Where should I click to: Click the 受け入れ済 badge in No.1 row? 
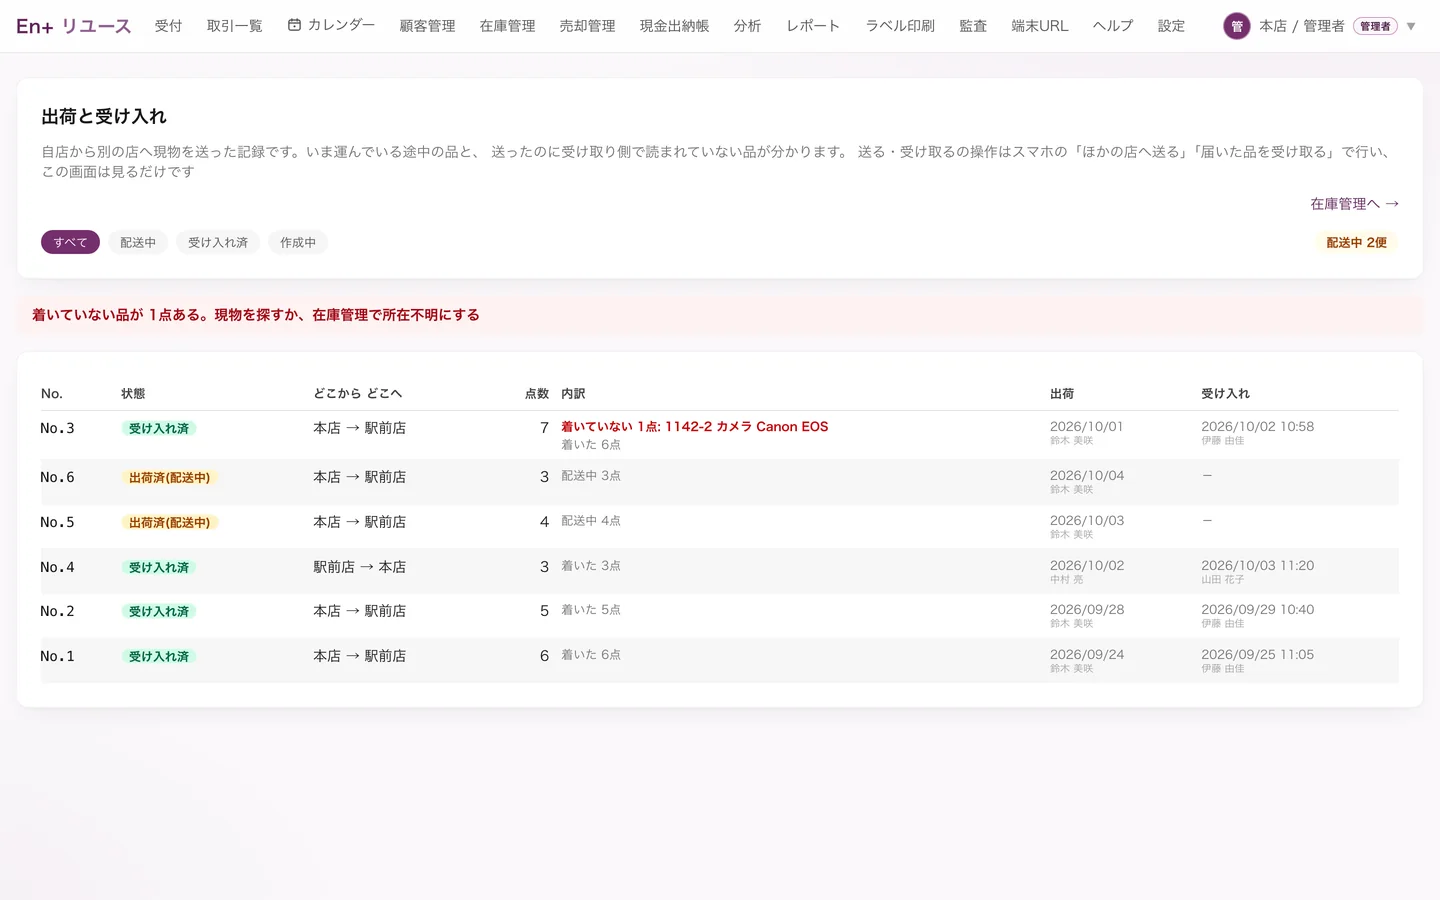[158, 656]
